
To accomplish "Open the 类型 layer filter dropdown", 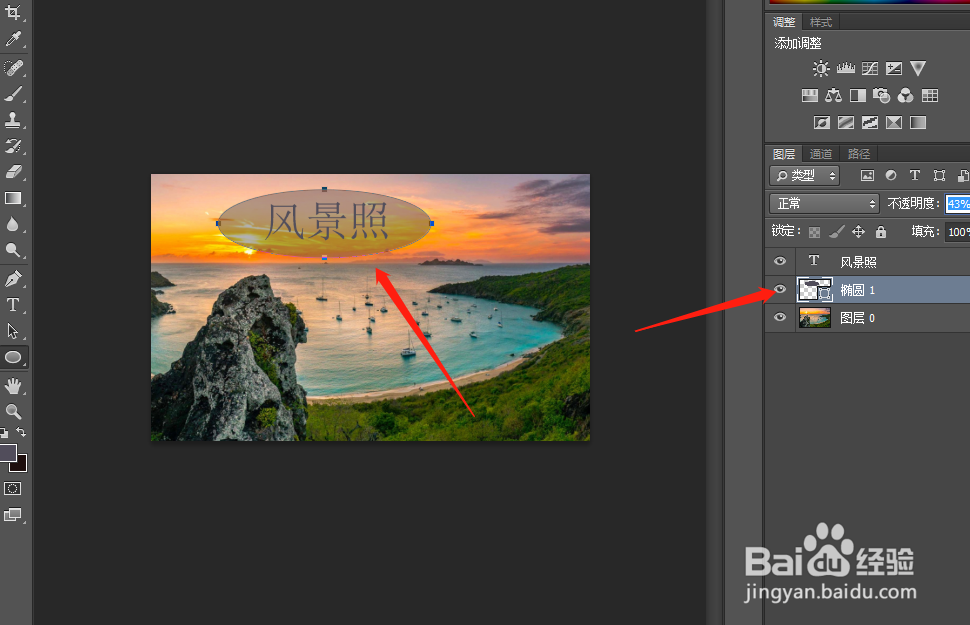I will click(x=805, y=176).
